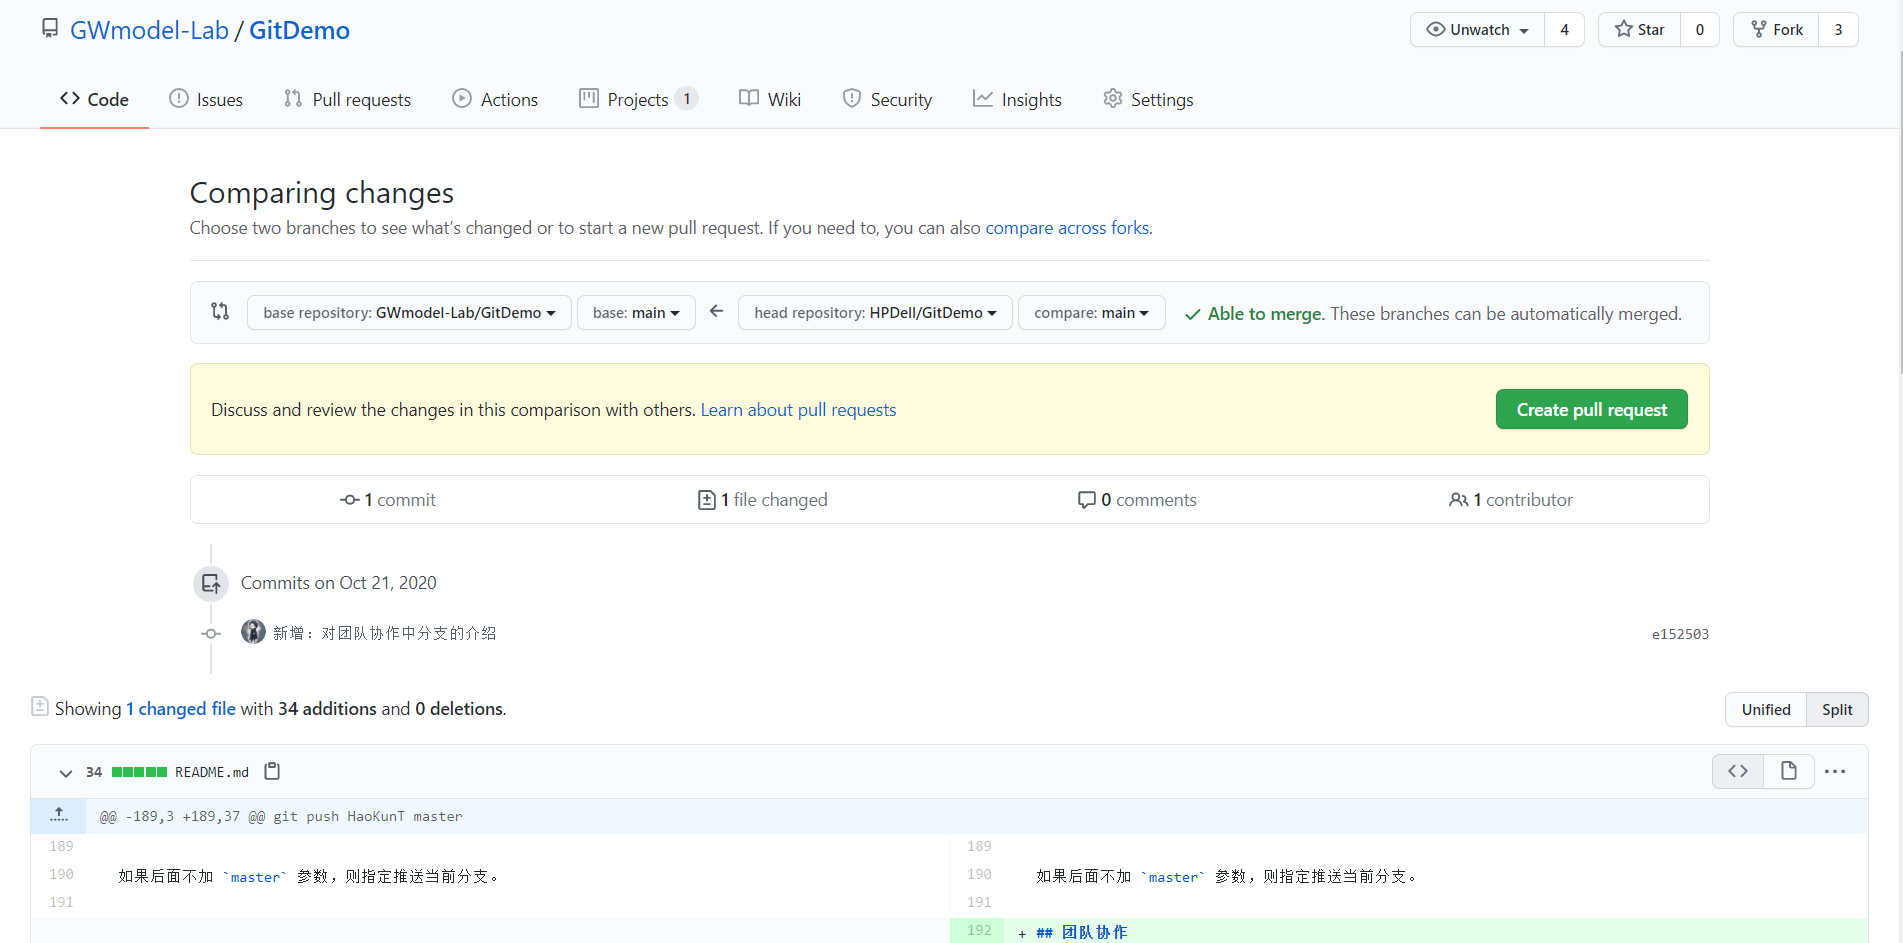Click the commit node icon next to 1 commit
This screenshot has height=943, width=1903.
coord(350,500)
